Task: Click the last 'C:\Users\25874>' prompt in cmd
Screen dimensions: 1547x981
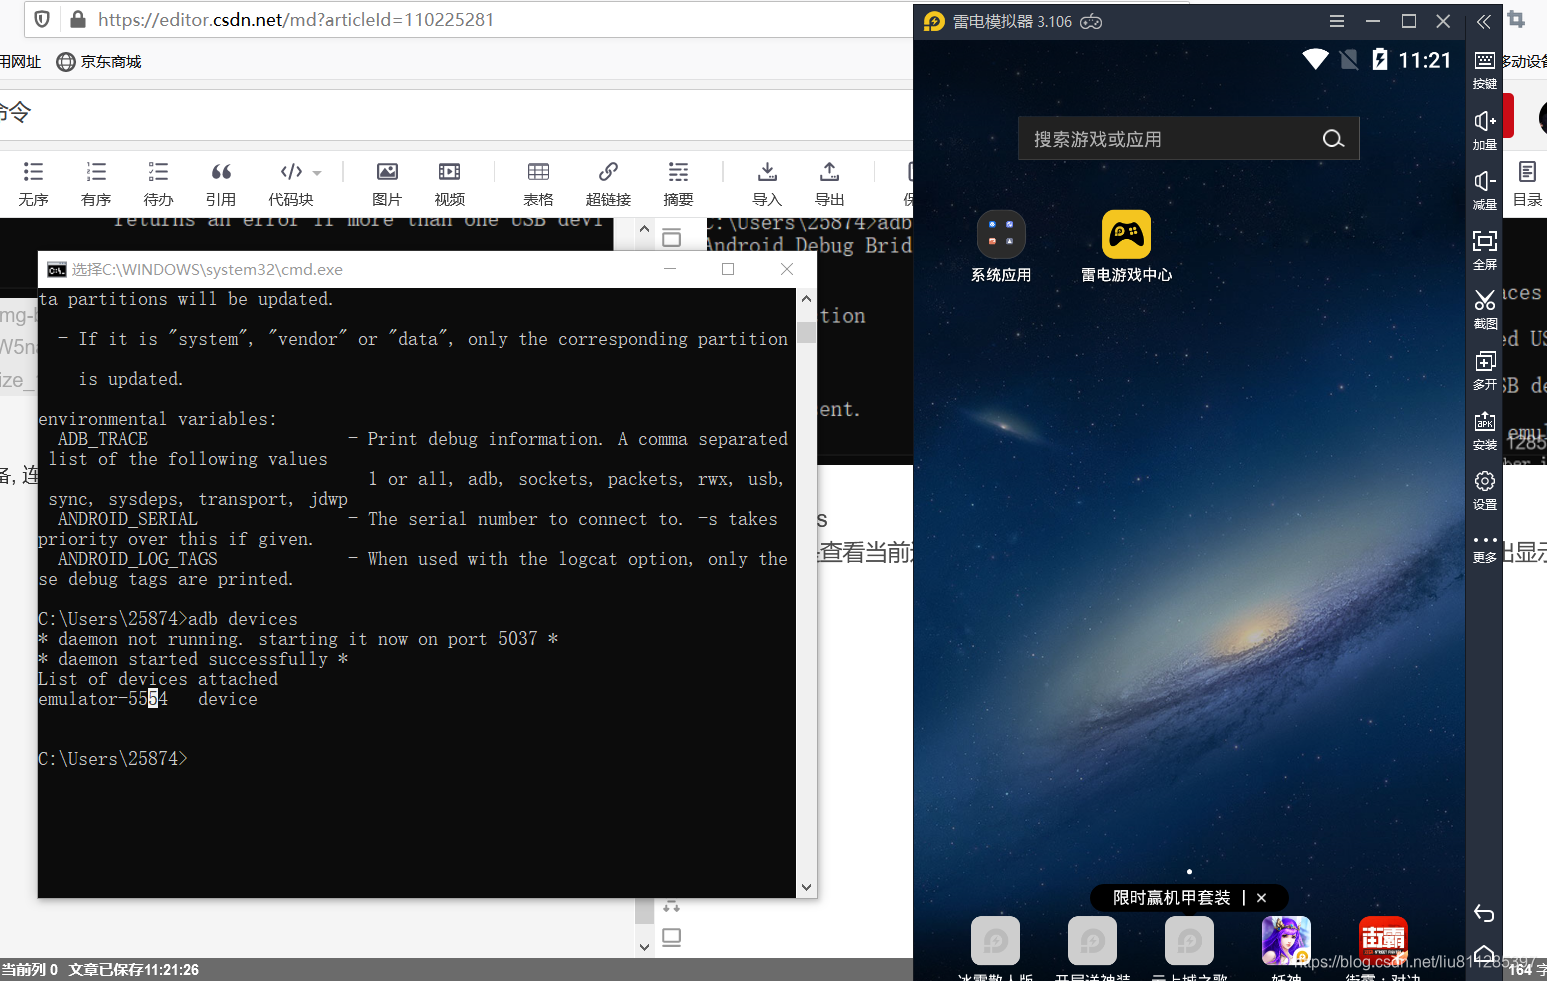Action: 113,759
